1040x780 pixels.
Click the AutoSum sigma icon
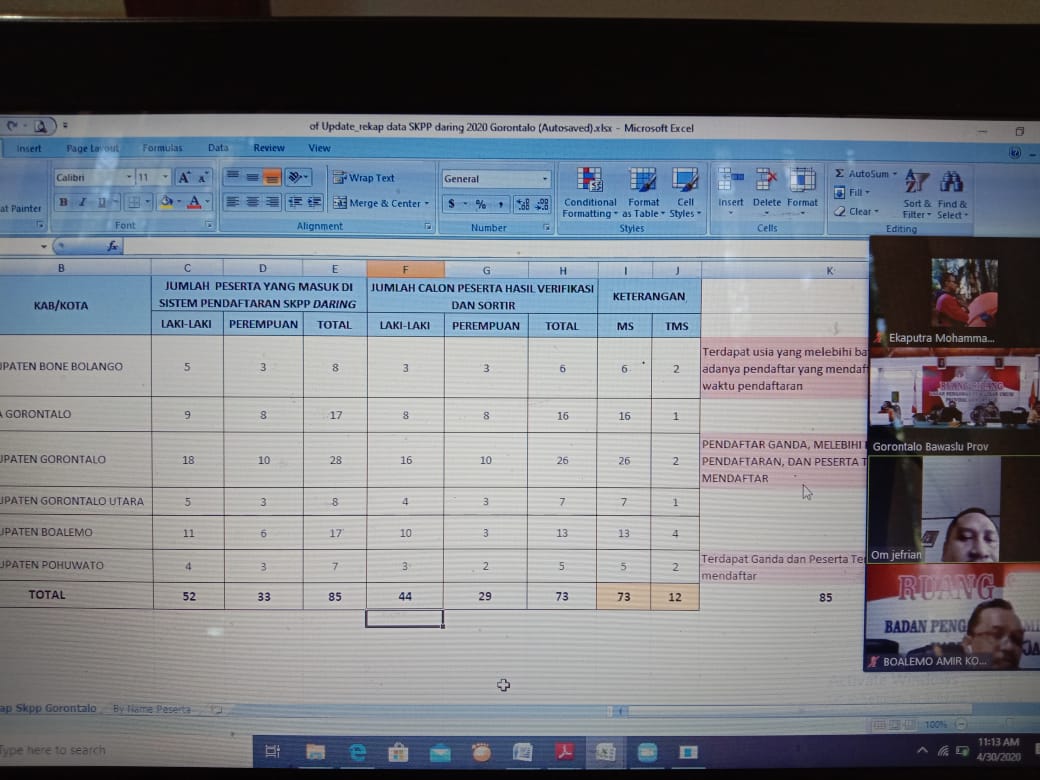tap(840, 174)
